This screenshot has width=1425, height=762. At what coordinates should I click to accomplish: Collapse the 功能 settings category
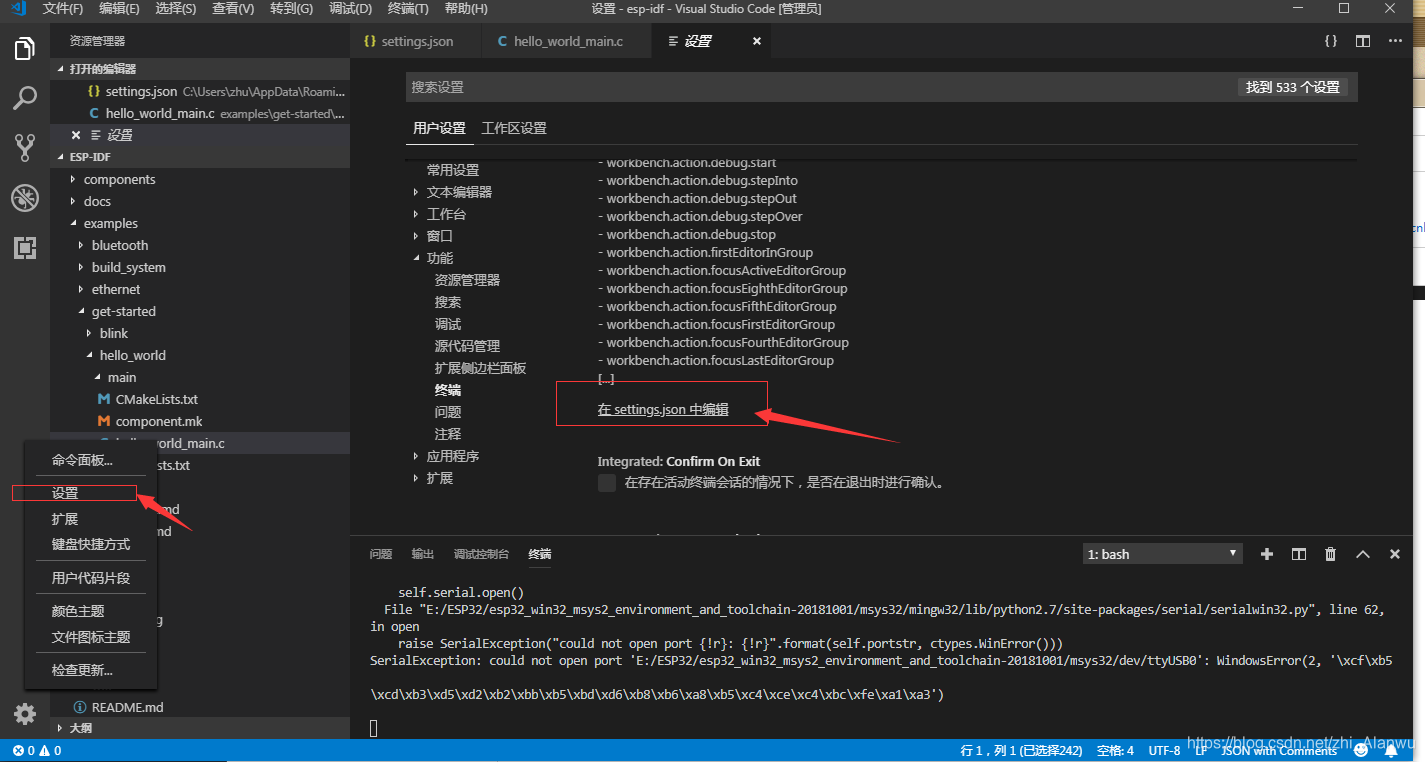pyautogui.click(x=440, y=258)
